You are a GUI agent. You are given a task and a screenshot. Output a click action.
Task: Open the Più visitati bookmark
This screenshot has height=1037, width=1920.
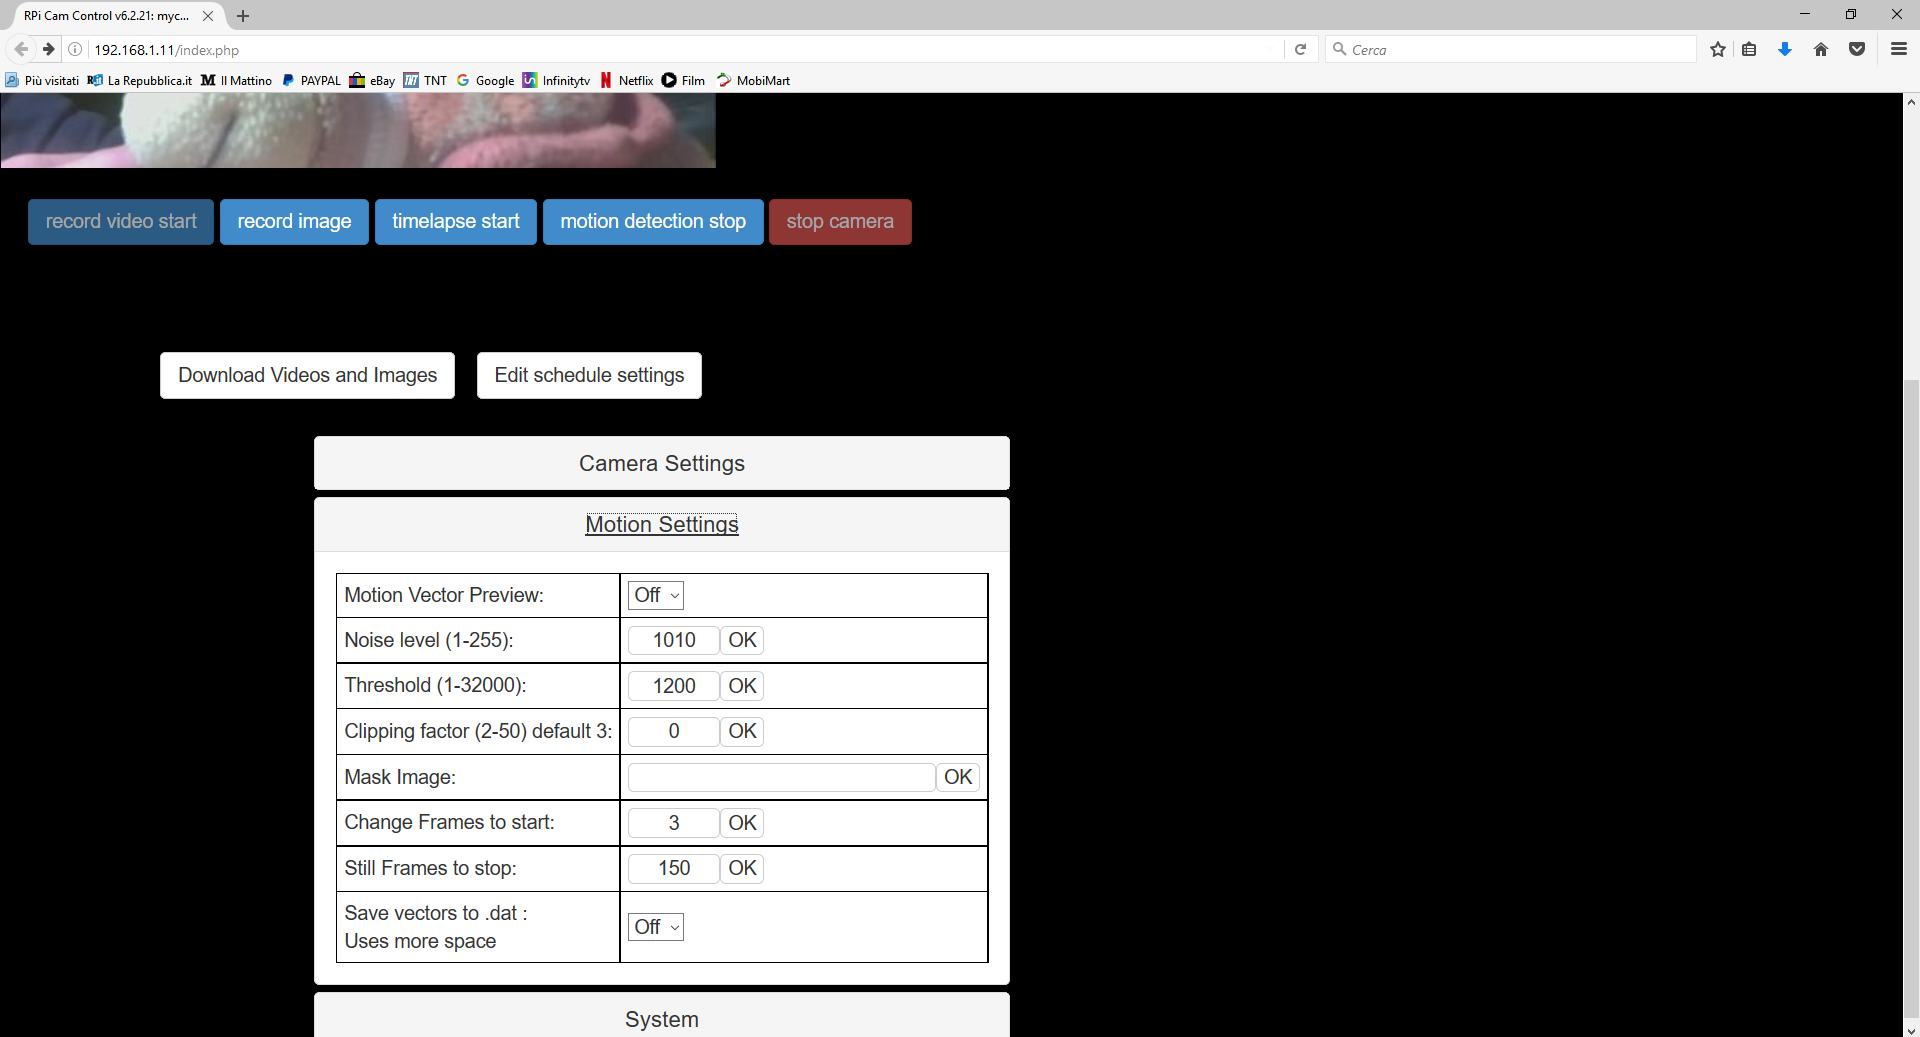click(42, 80)
